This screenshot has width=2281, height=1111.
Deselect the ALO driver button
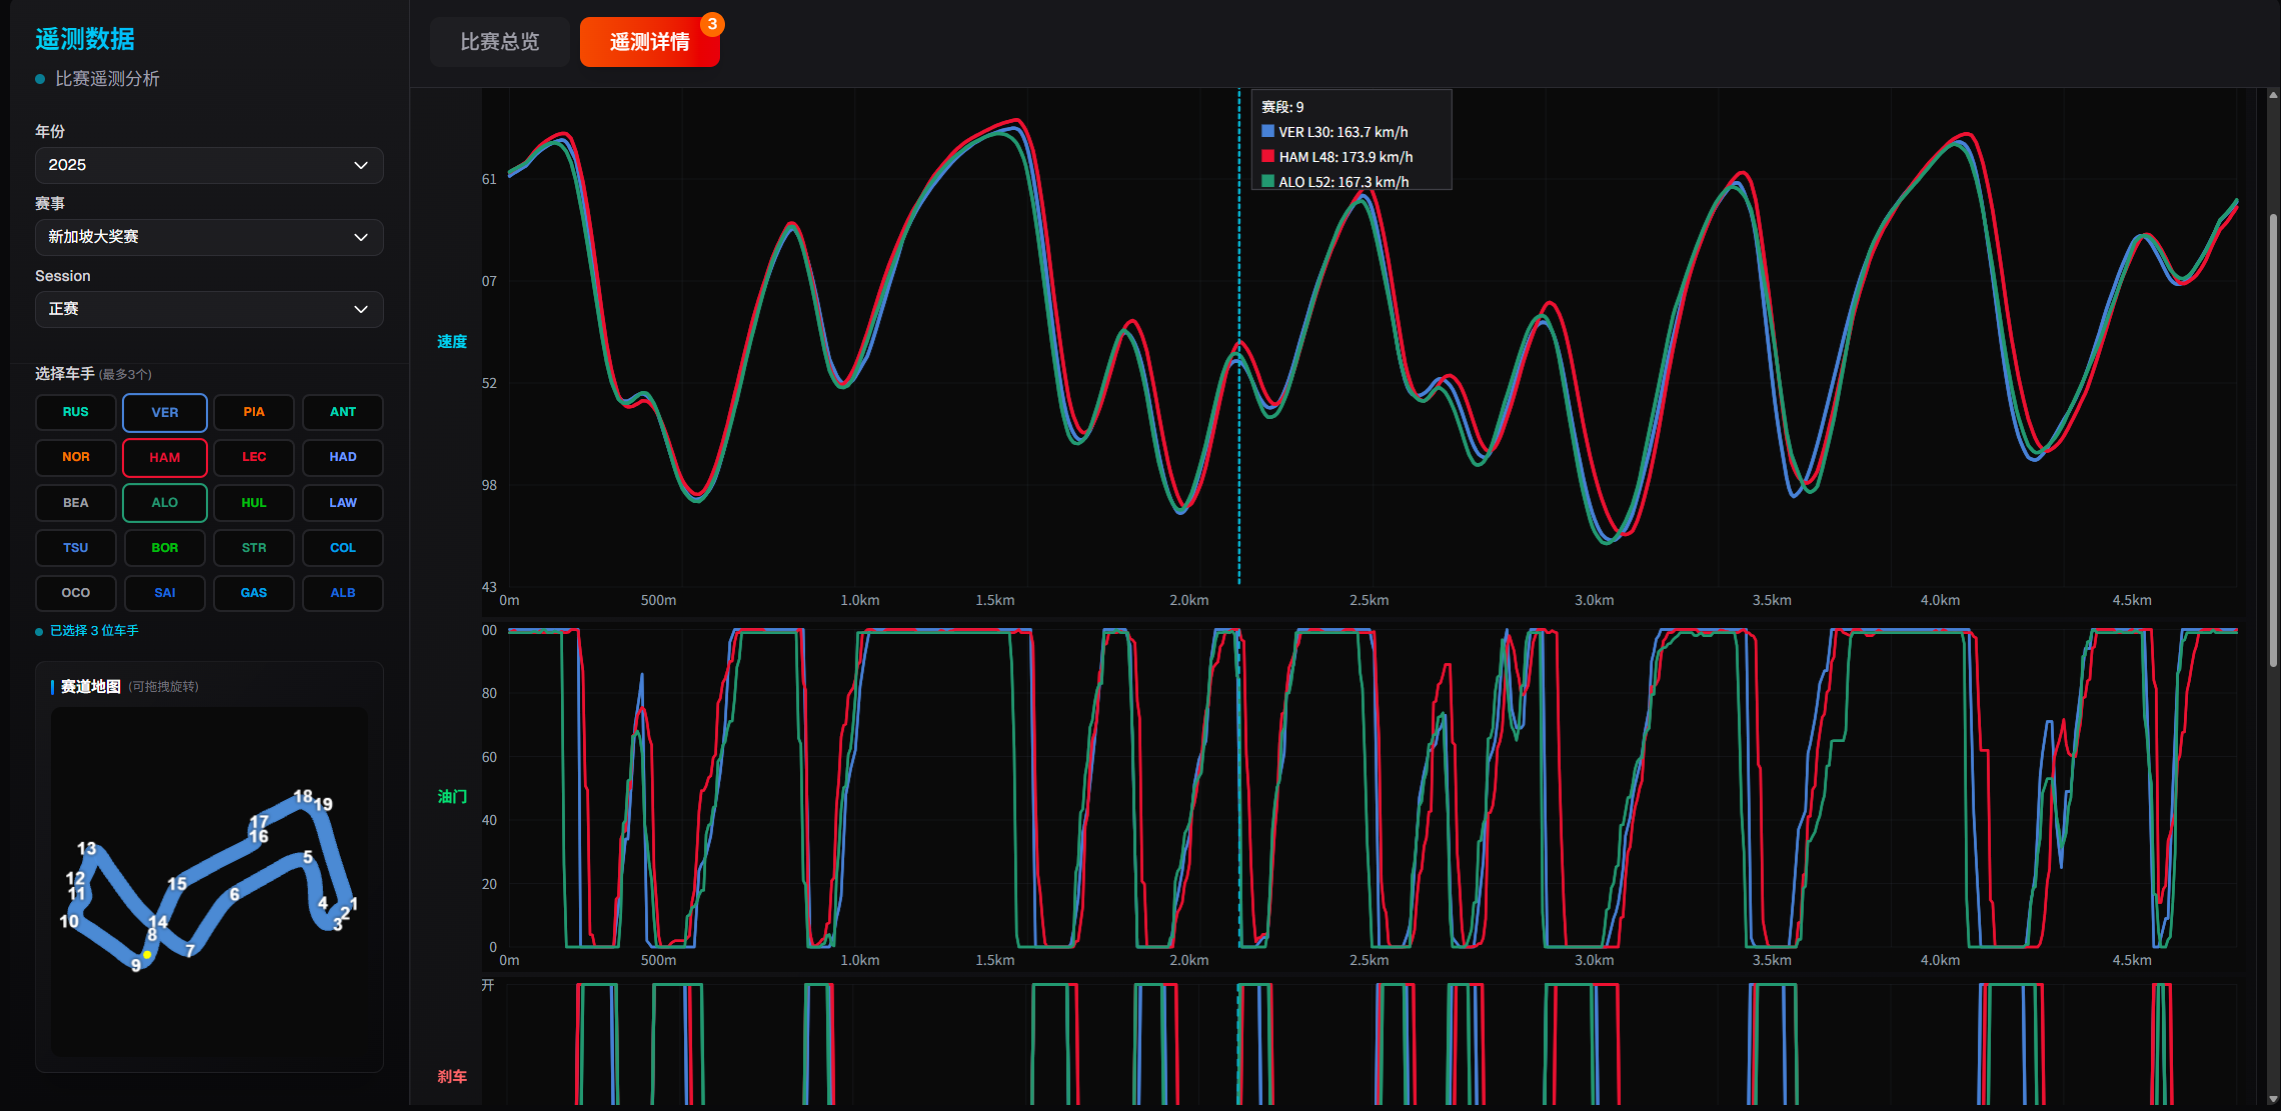(164, 503)
